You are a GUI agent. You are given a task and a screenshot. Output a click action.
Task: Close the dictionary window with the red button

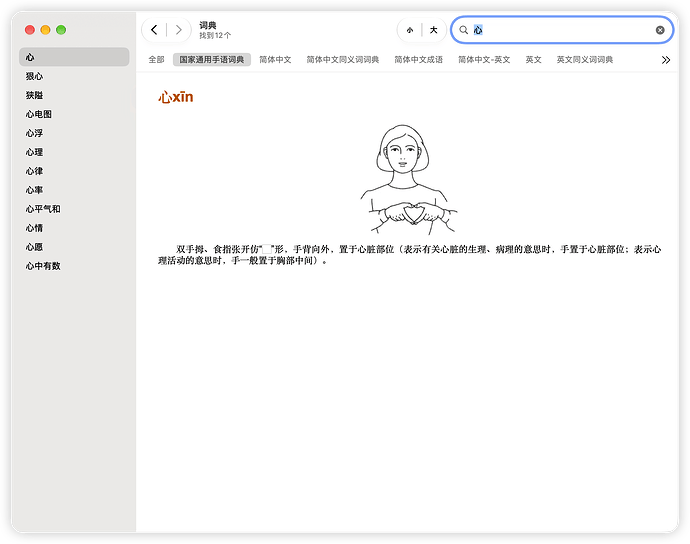(x=30, y=30)
